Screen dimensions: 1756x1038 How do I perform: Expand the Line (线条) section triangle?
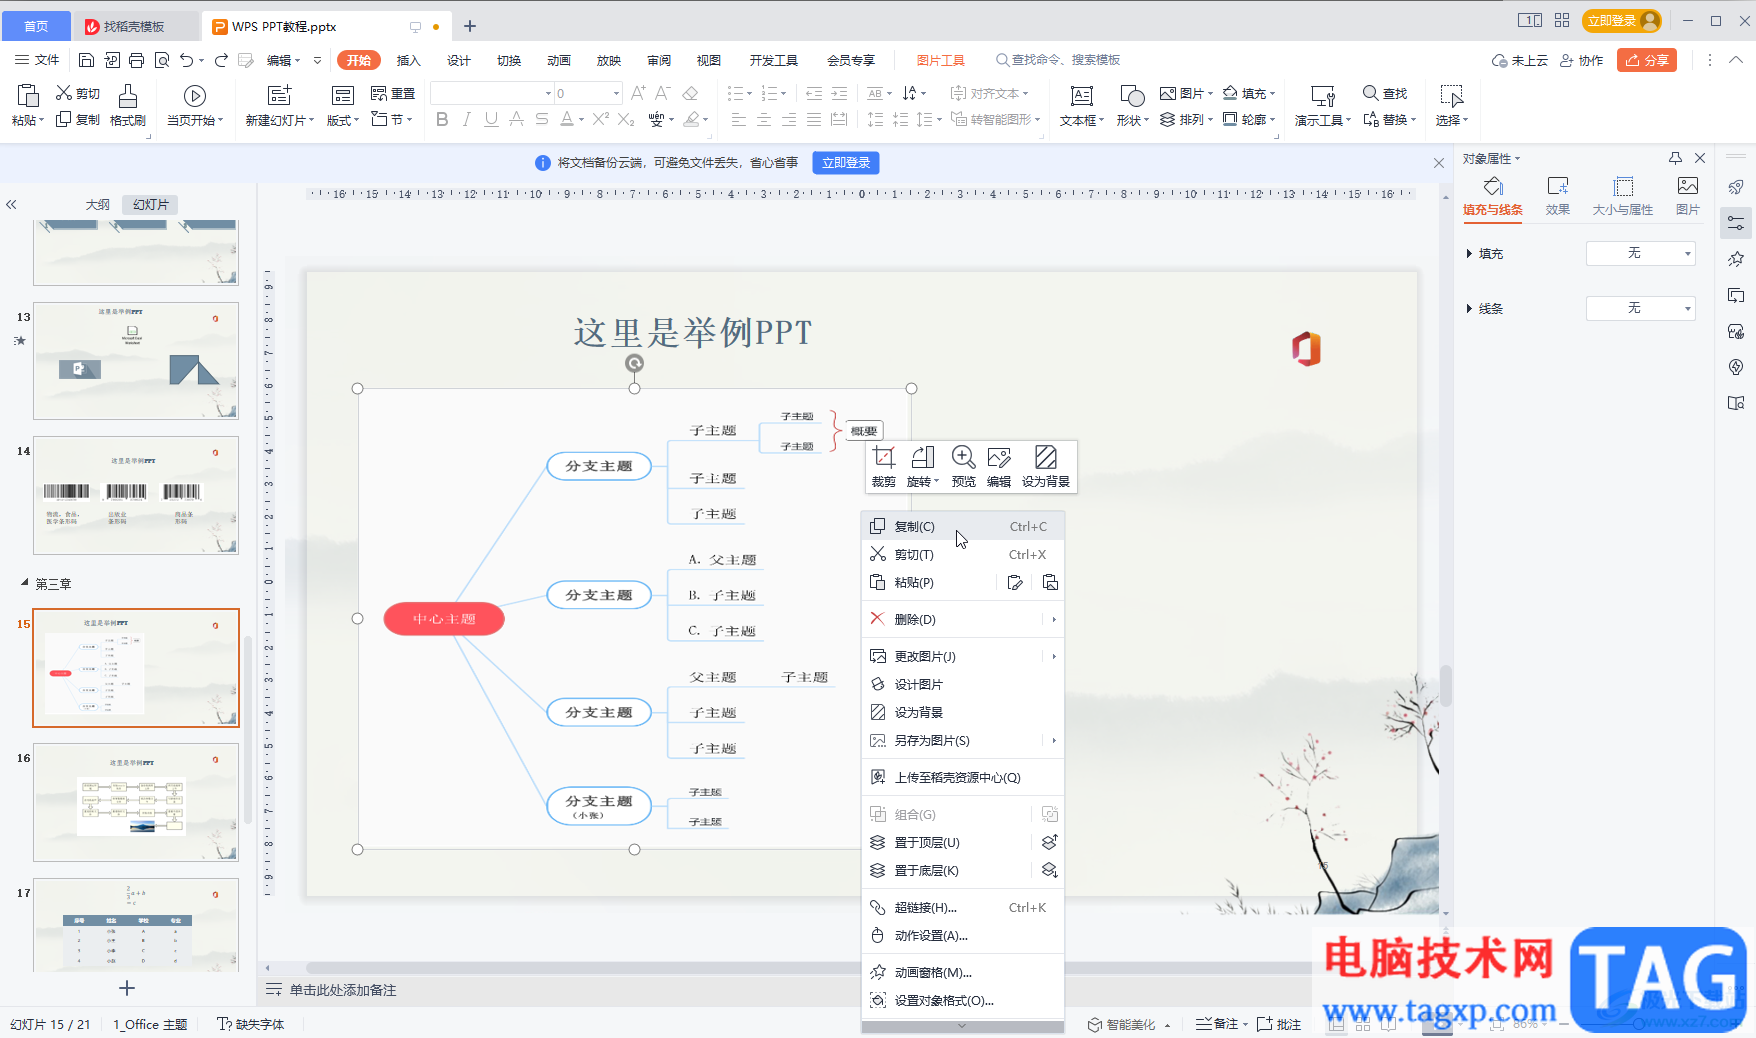point(1469,308)
